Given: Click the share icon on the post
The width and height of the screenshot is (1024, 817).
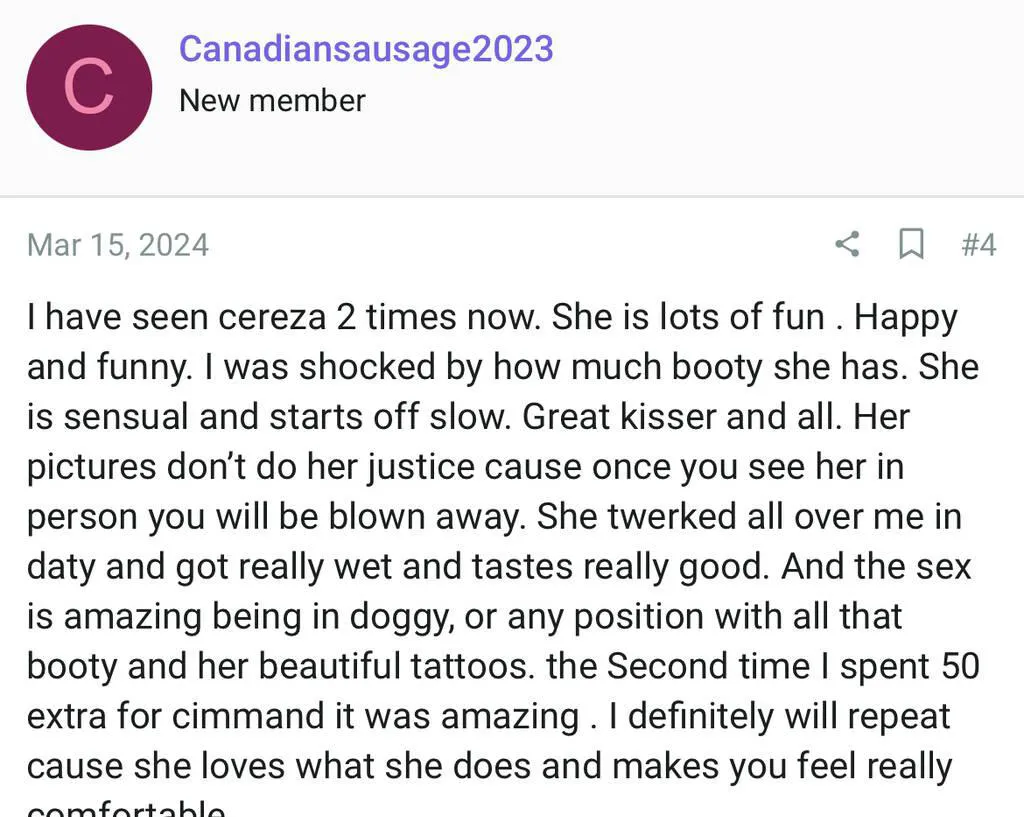Looking at the screenshot, I should pyautogui.click(x=847, y=244).
